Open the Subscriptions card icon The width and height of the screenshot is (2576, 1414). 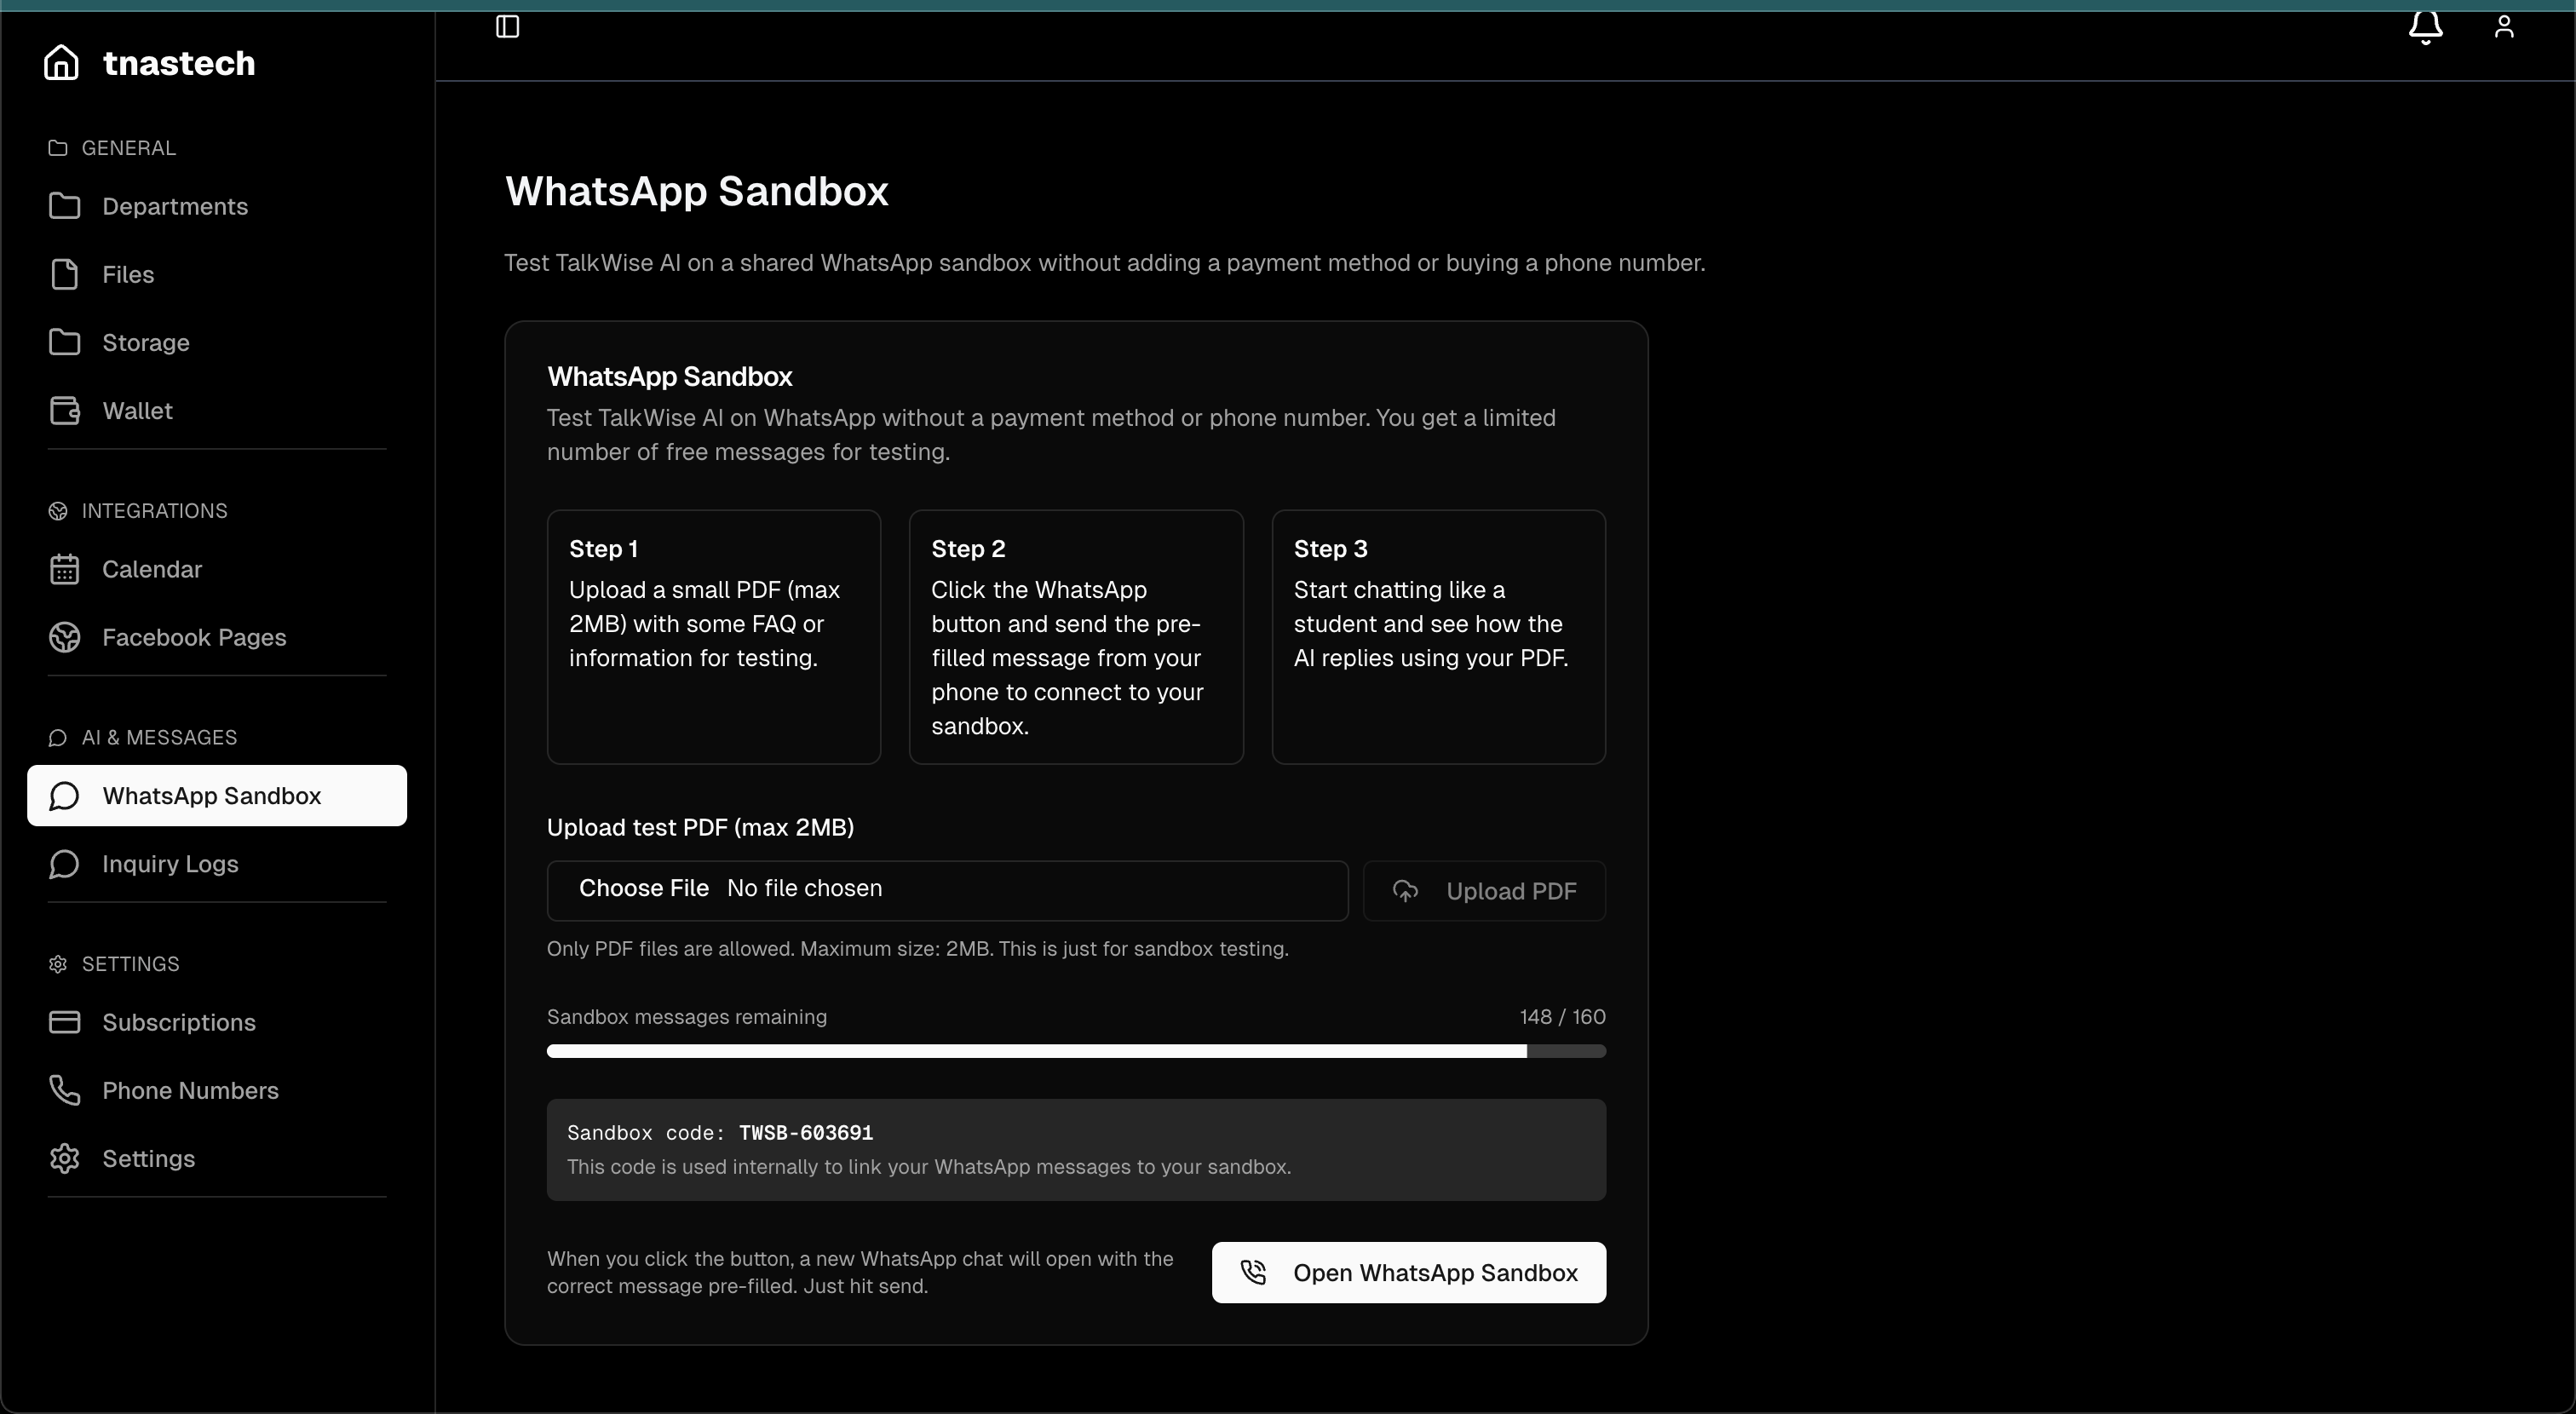click(64, 1022)
